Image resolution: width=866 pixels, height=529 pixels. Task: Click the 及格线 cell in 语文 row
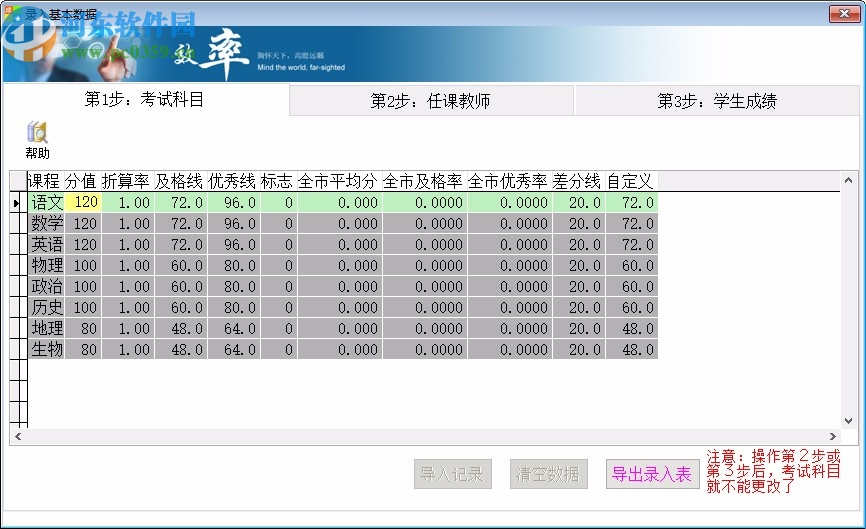click(x=181, y=202)
